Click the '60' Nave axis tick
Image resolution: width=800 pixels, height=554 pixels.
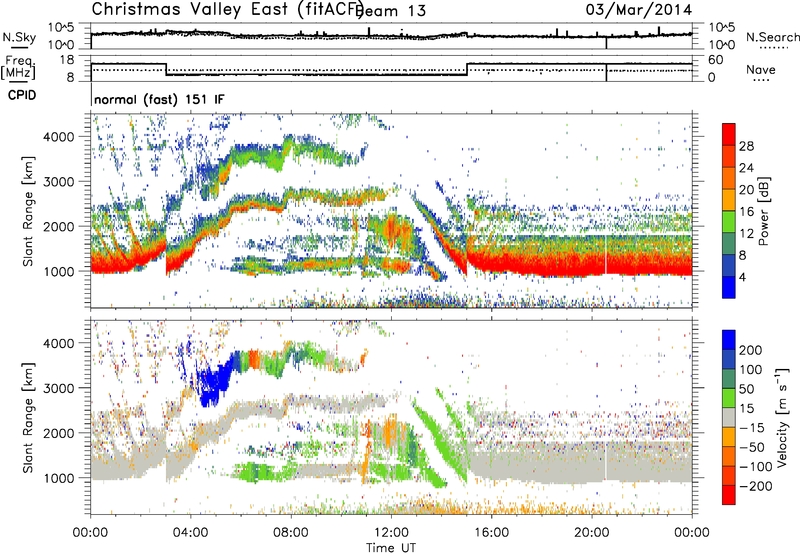[x=716, y=60]
